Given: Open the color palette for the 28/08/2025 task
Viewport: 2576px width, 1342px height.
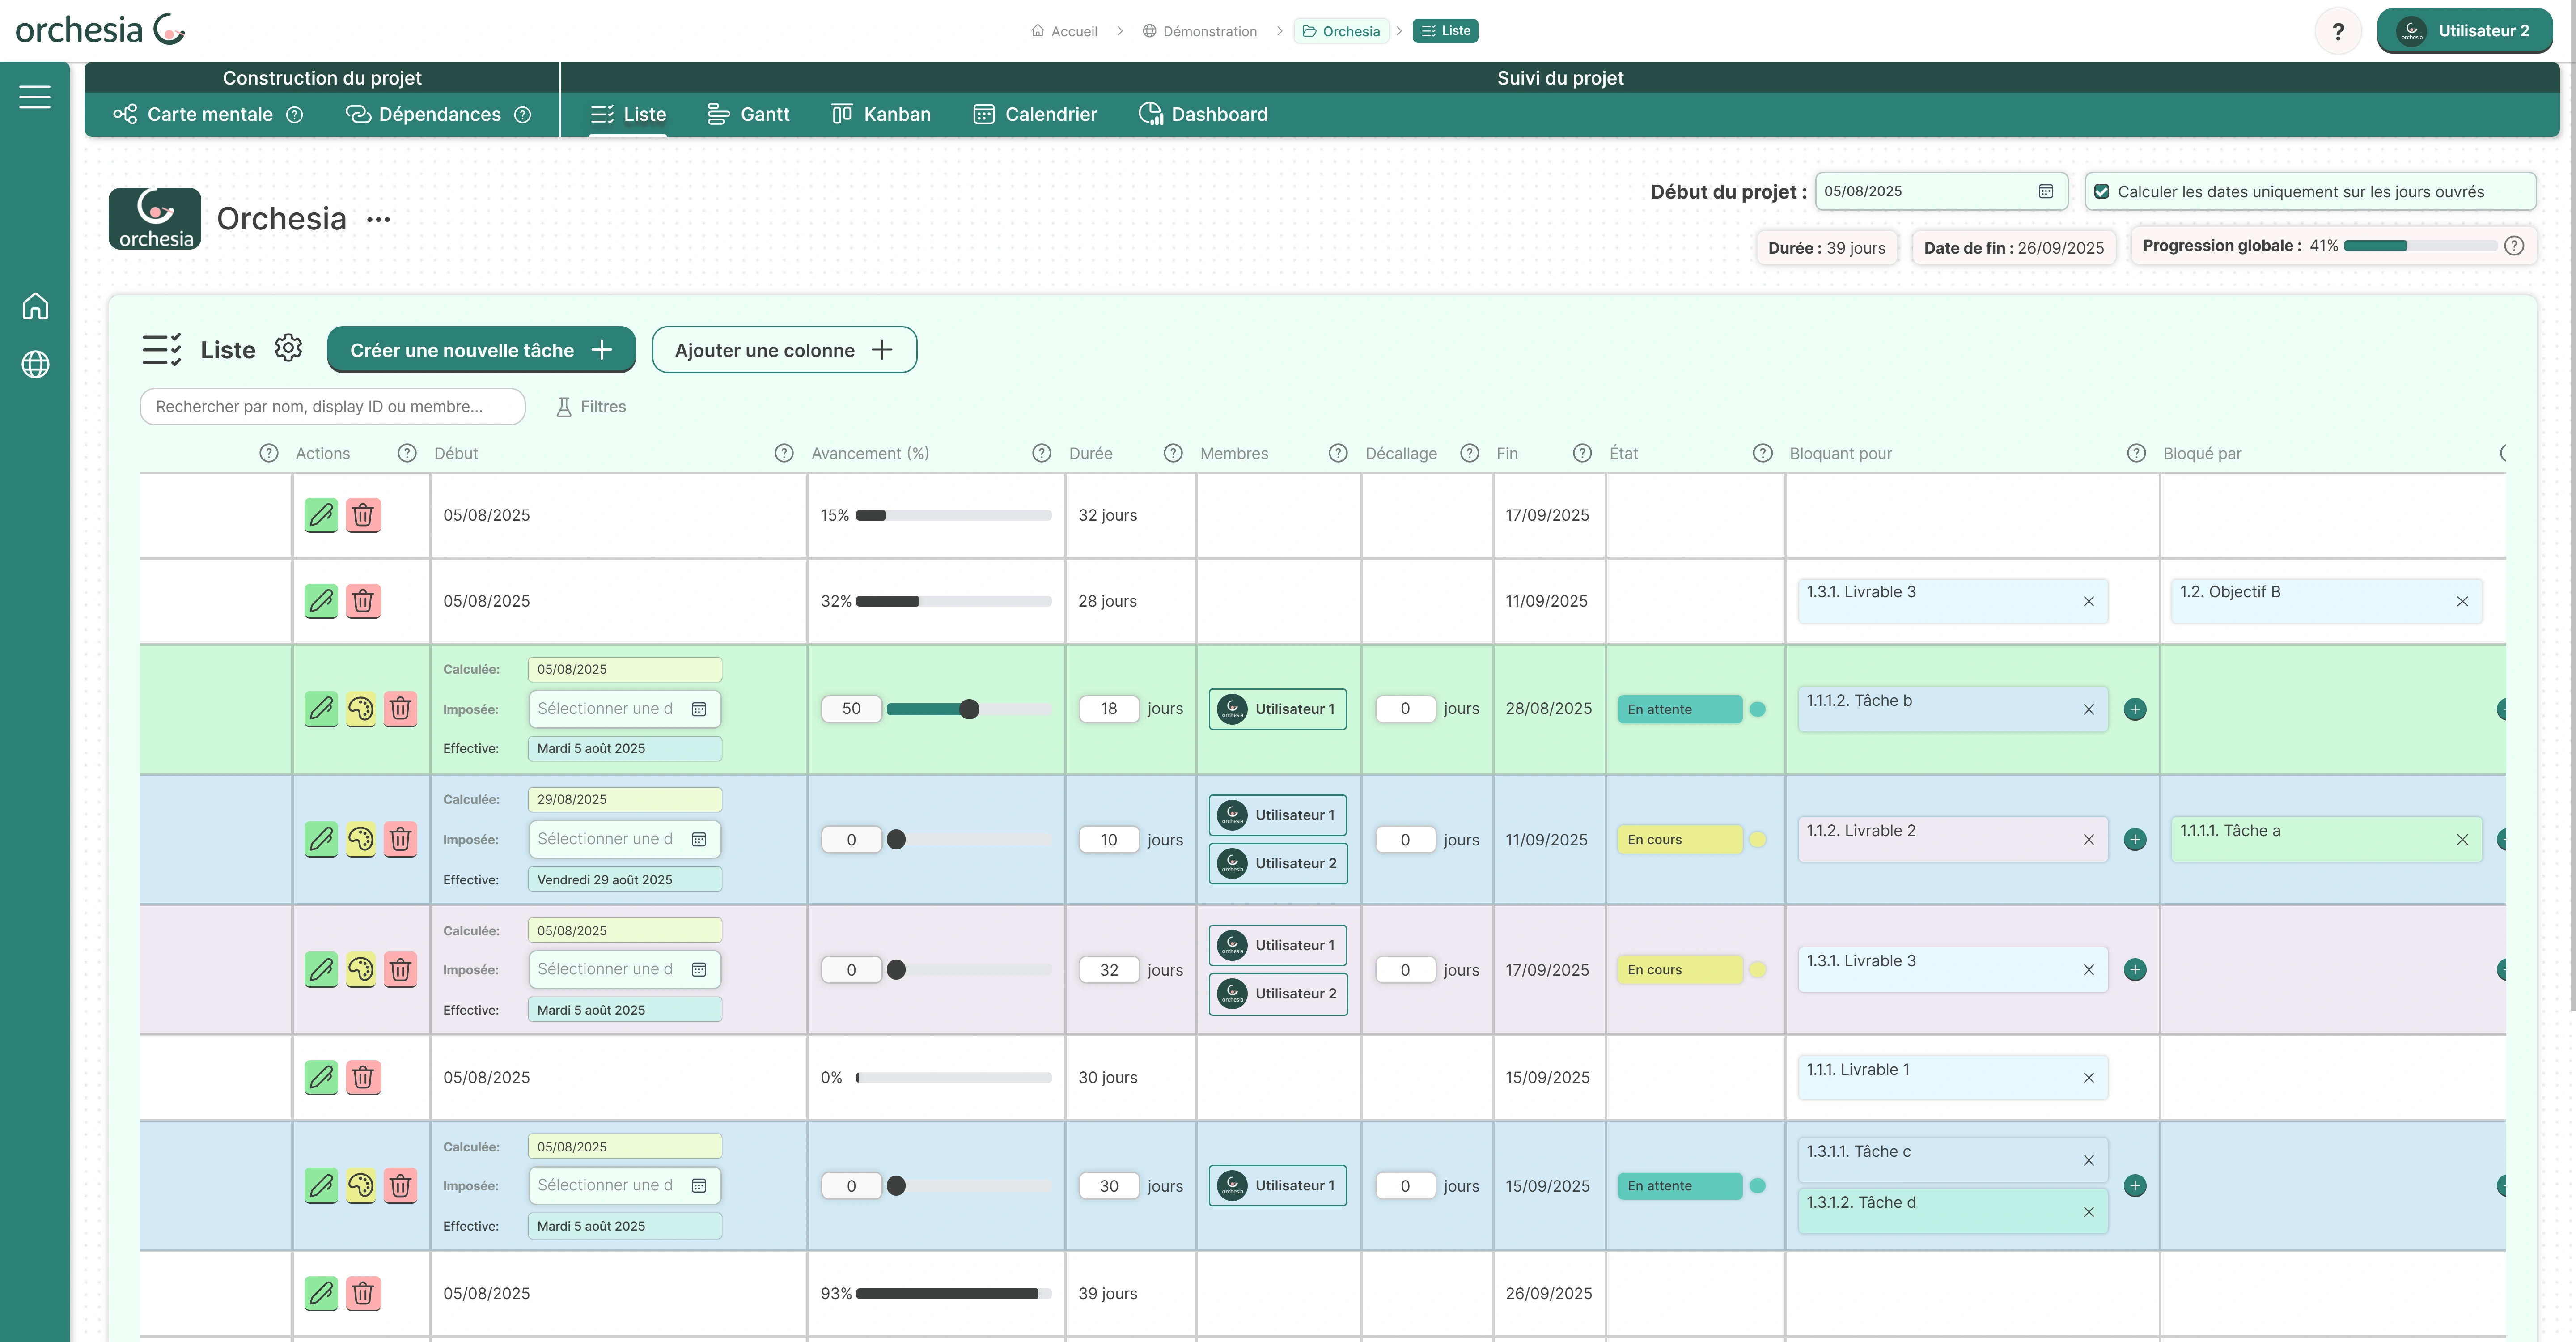Looking at the screenshot, I should (x=361, y=709).
